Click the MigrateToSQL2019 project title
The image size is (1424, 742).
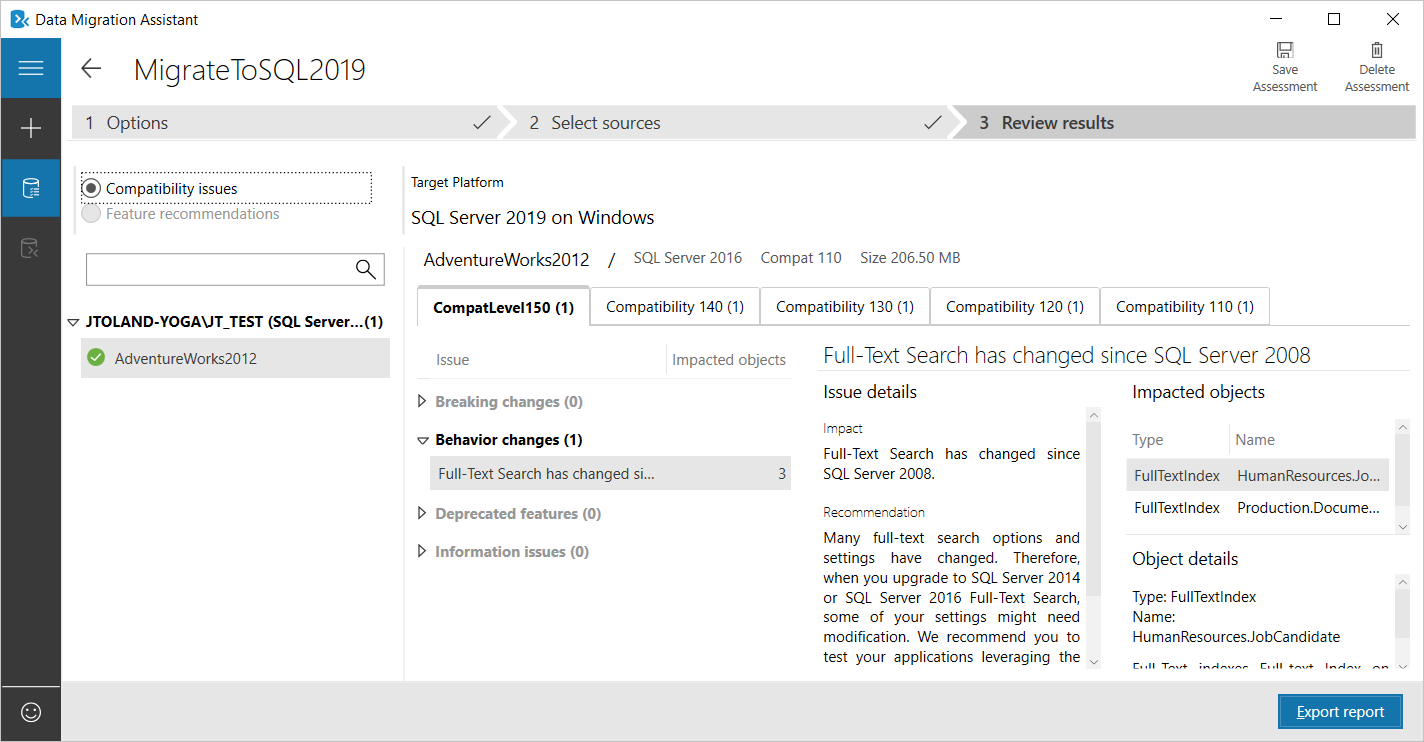[250, 69]
